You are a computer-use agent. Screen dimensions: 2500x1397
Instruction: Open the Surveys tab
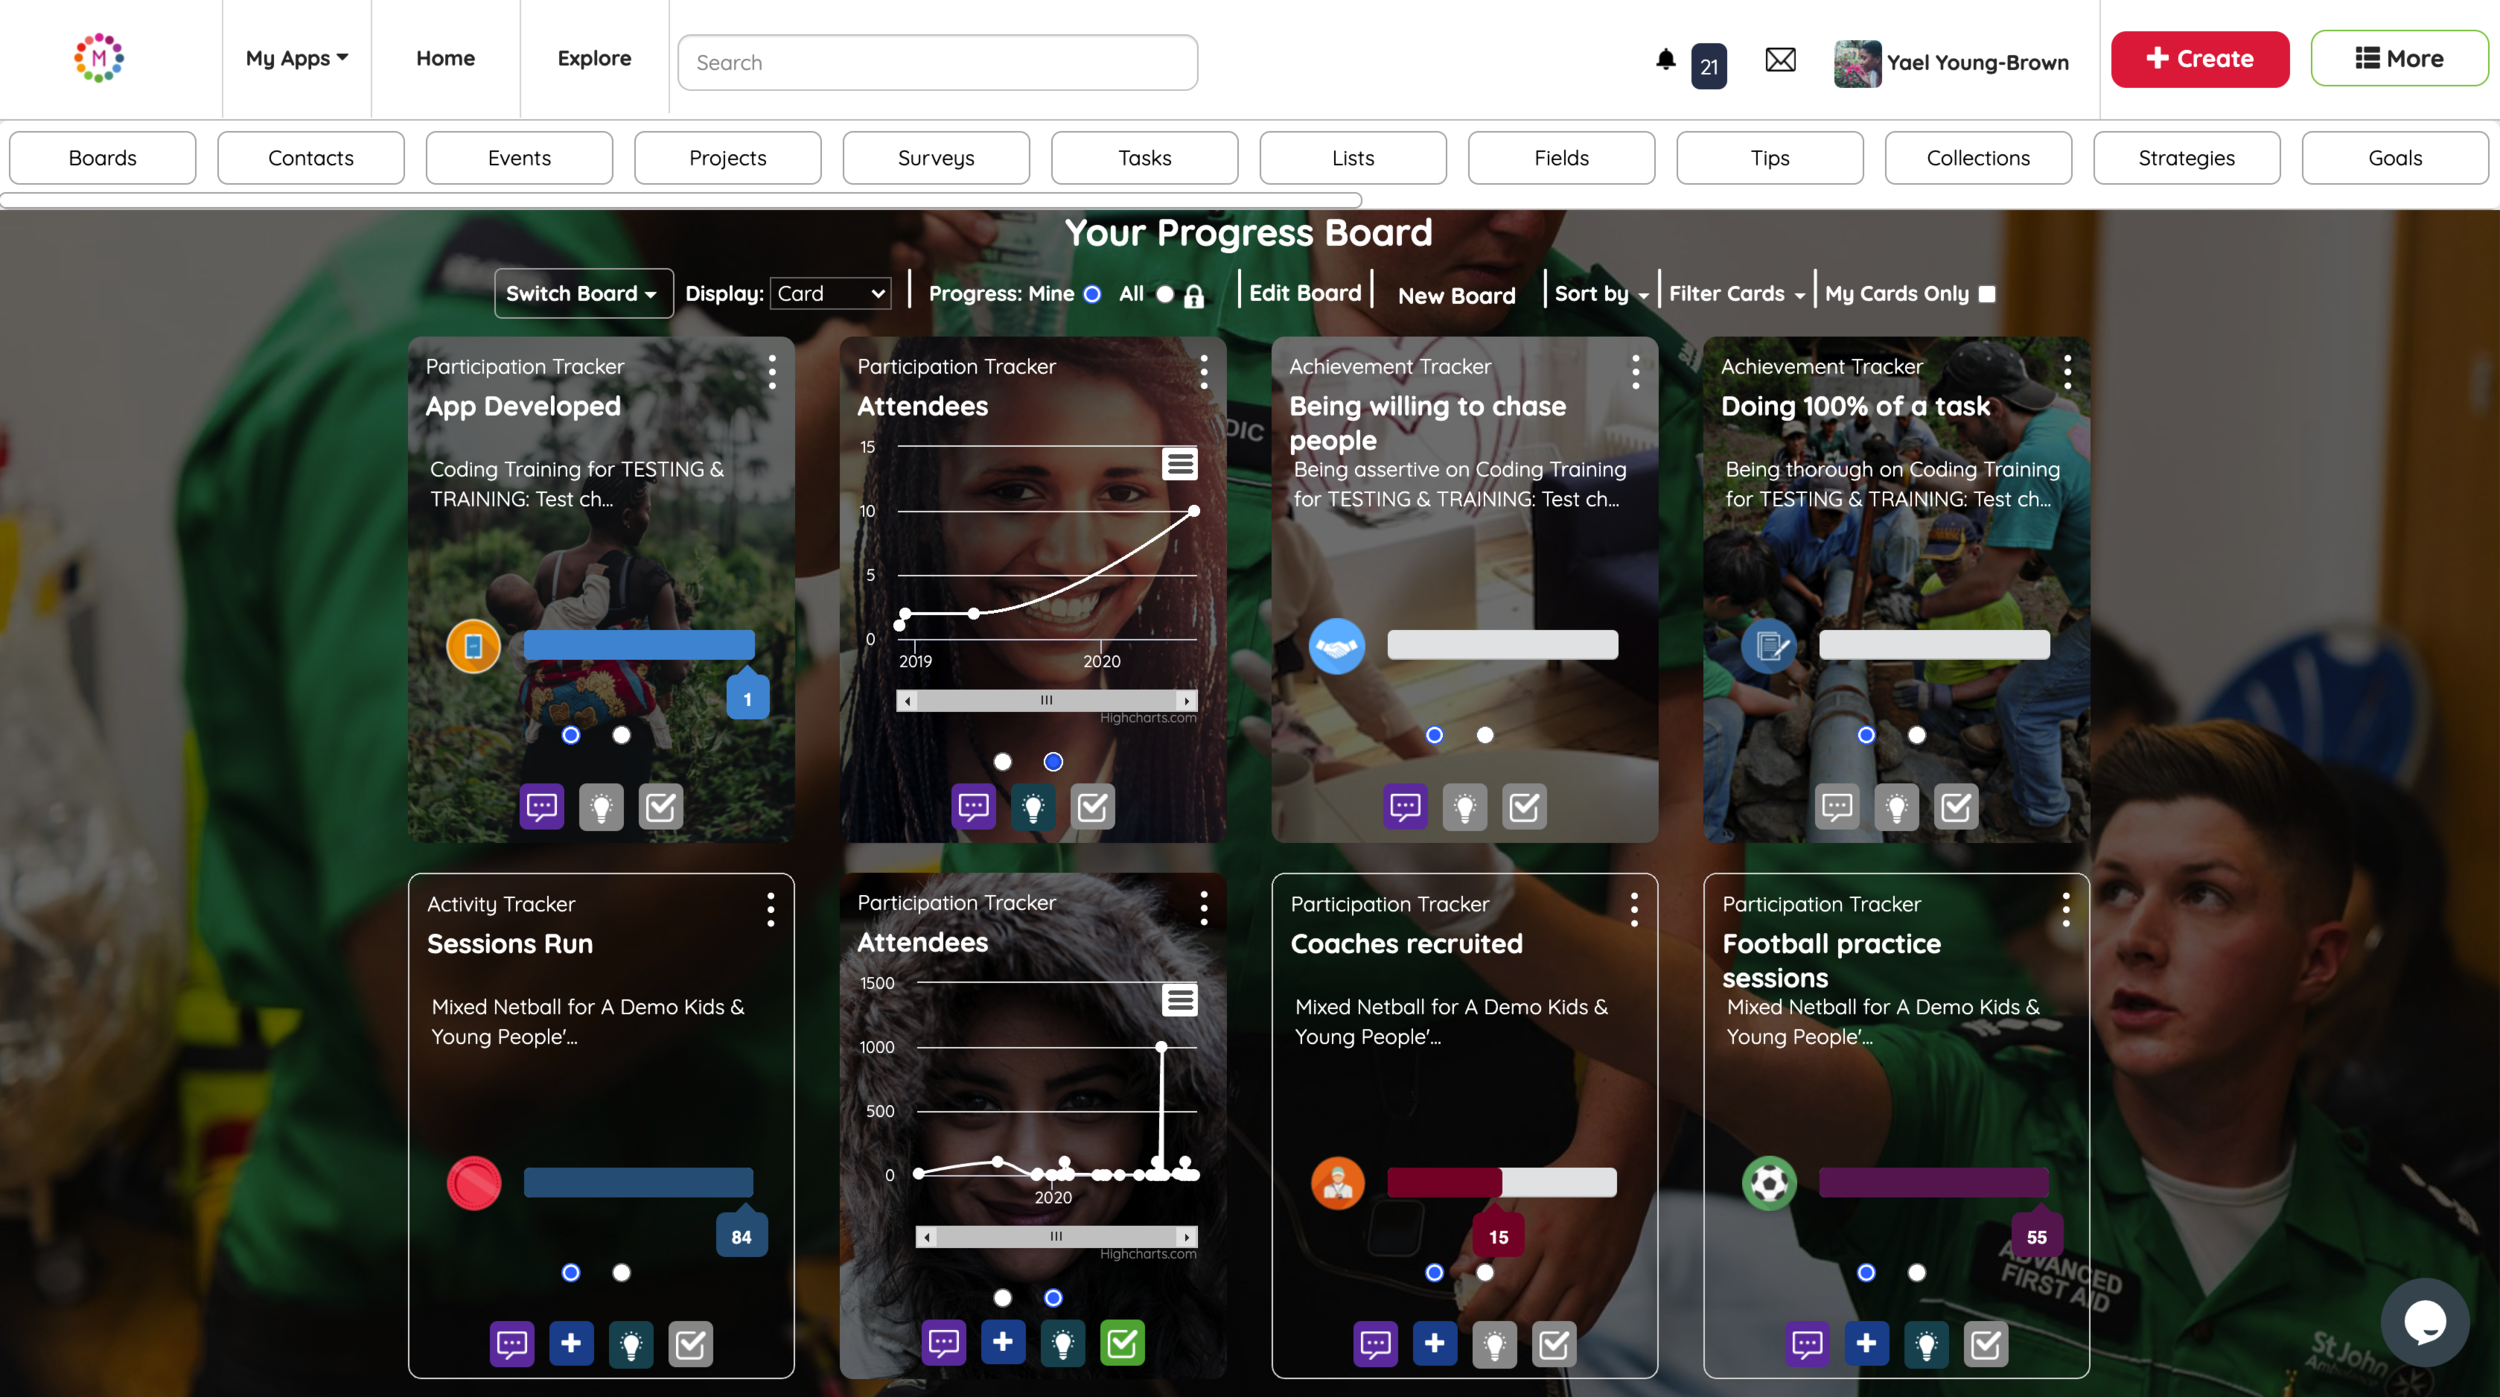(x=935, y=158)
